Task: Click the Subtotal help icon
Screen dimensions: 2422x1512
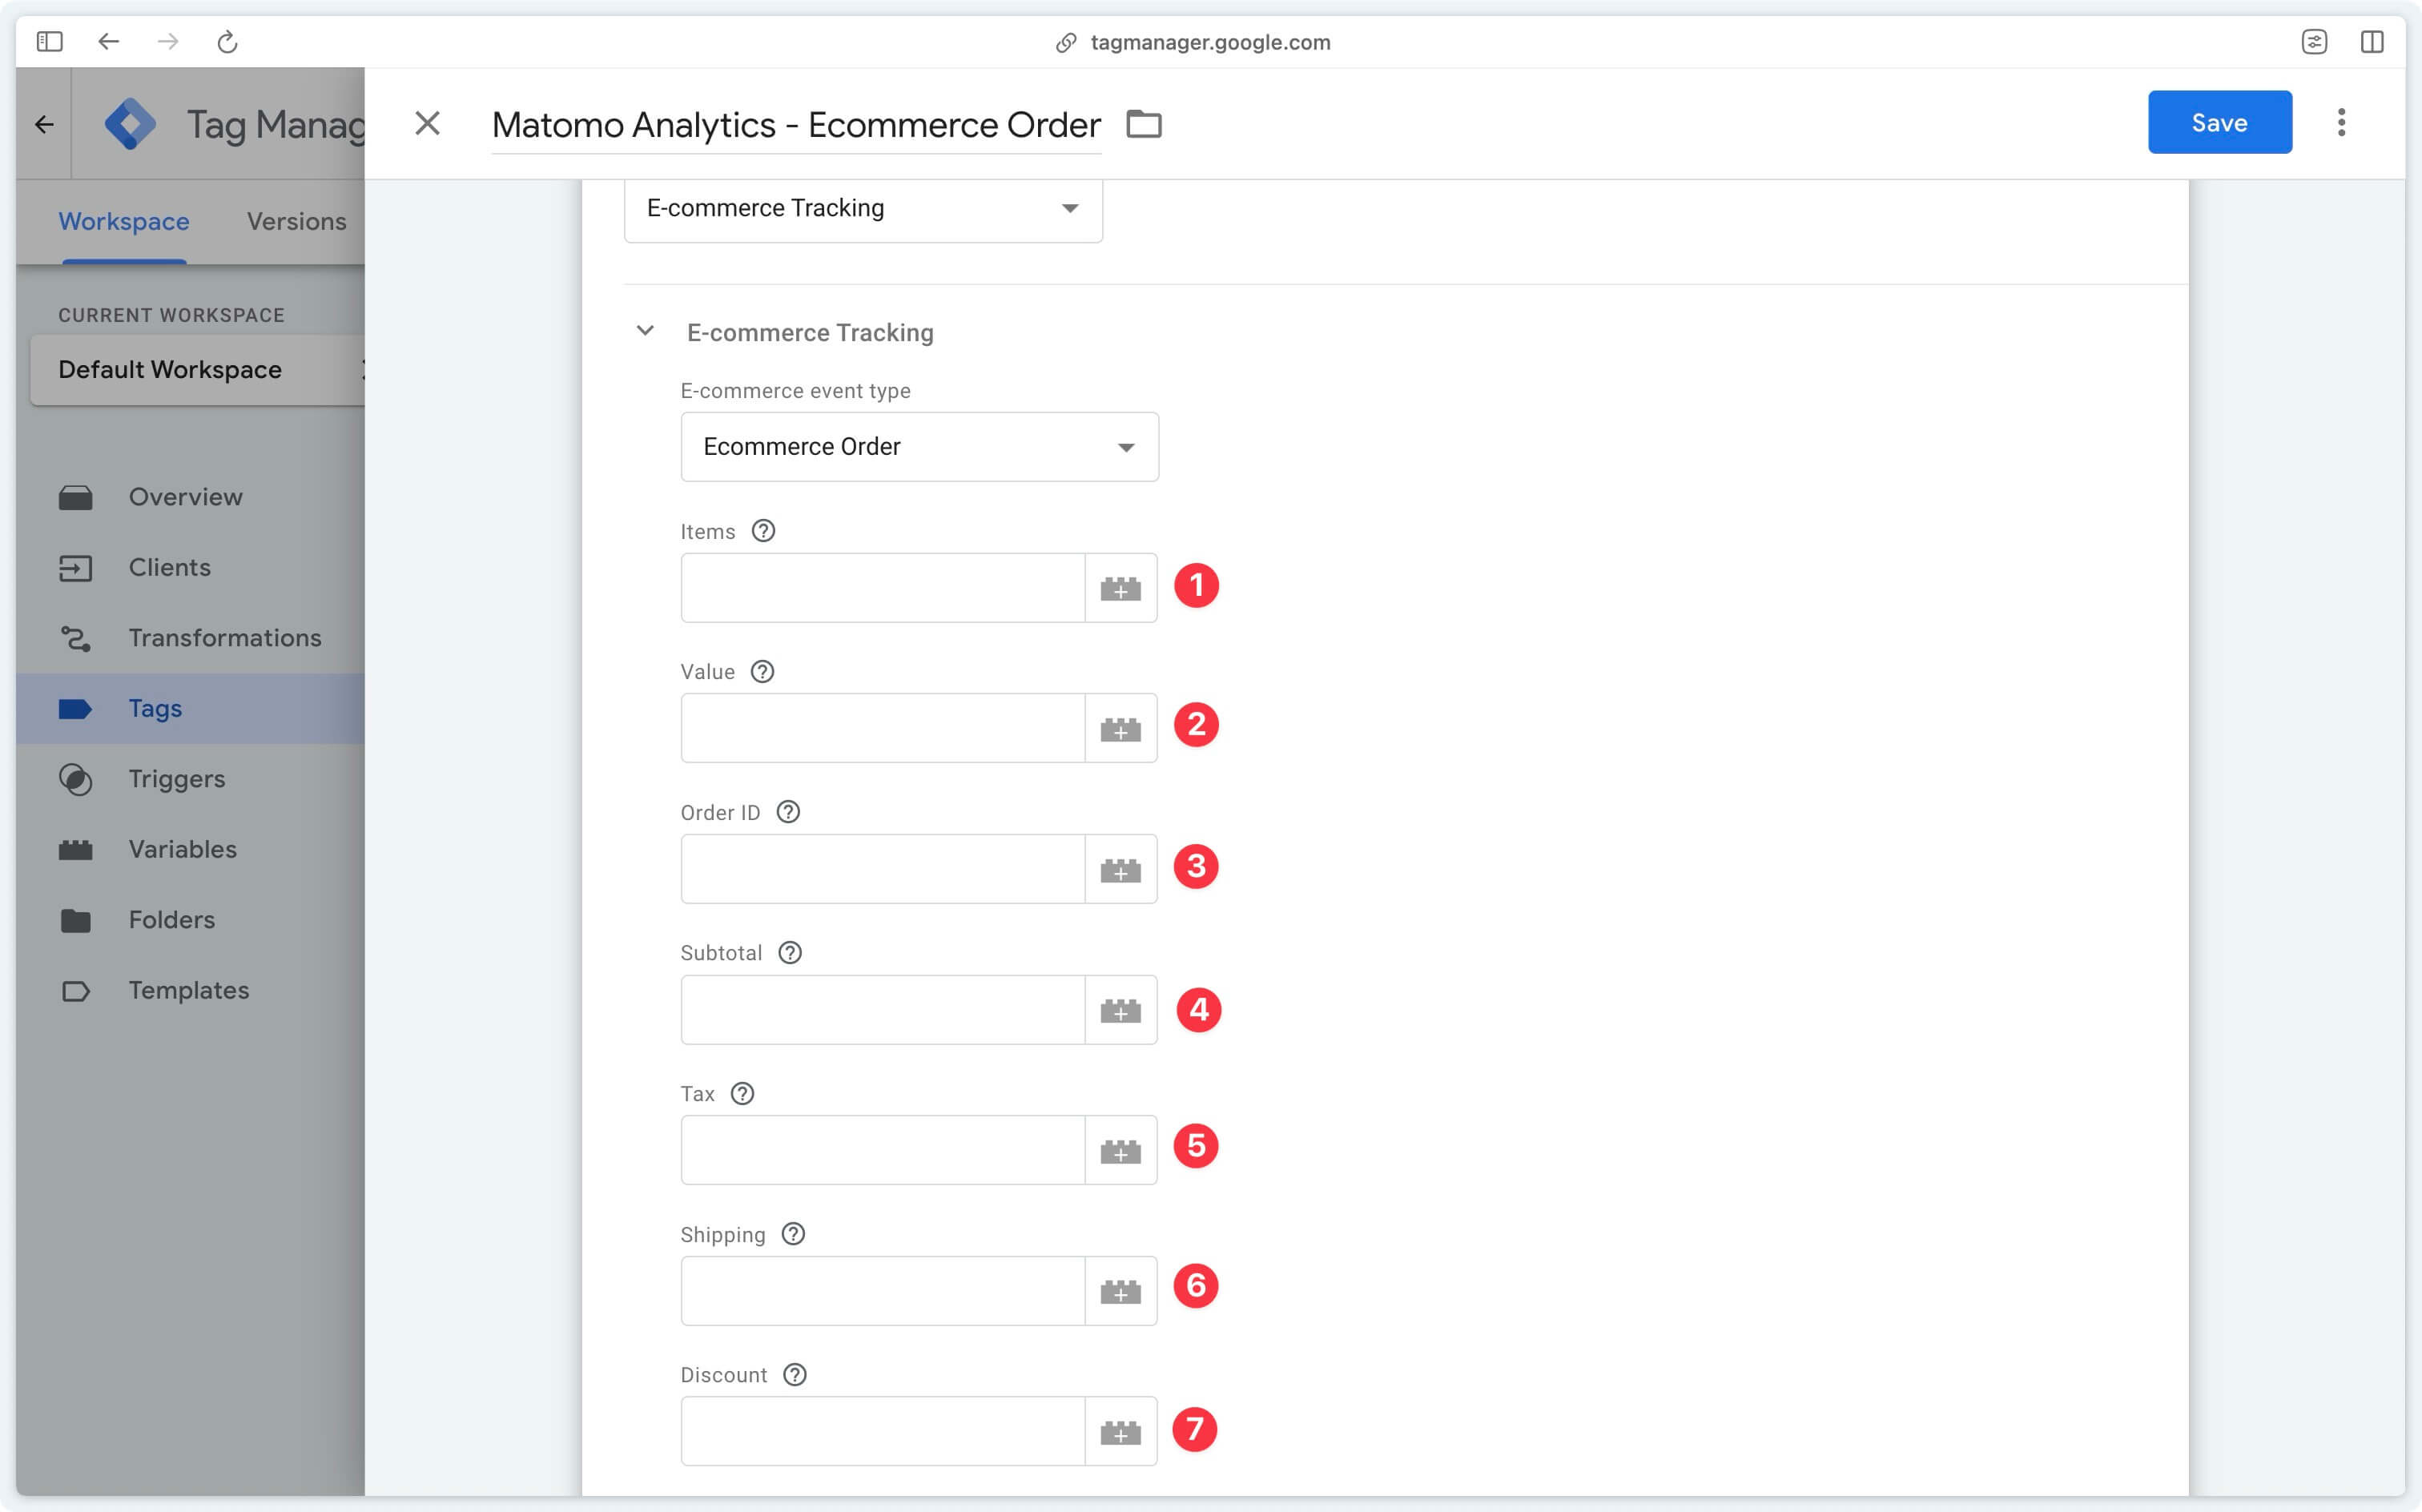Action: pos(790,953)
